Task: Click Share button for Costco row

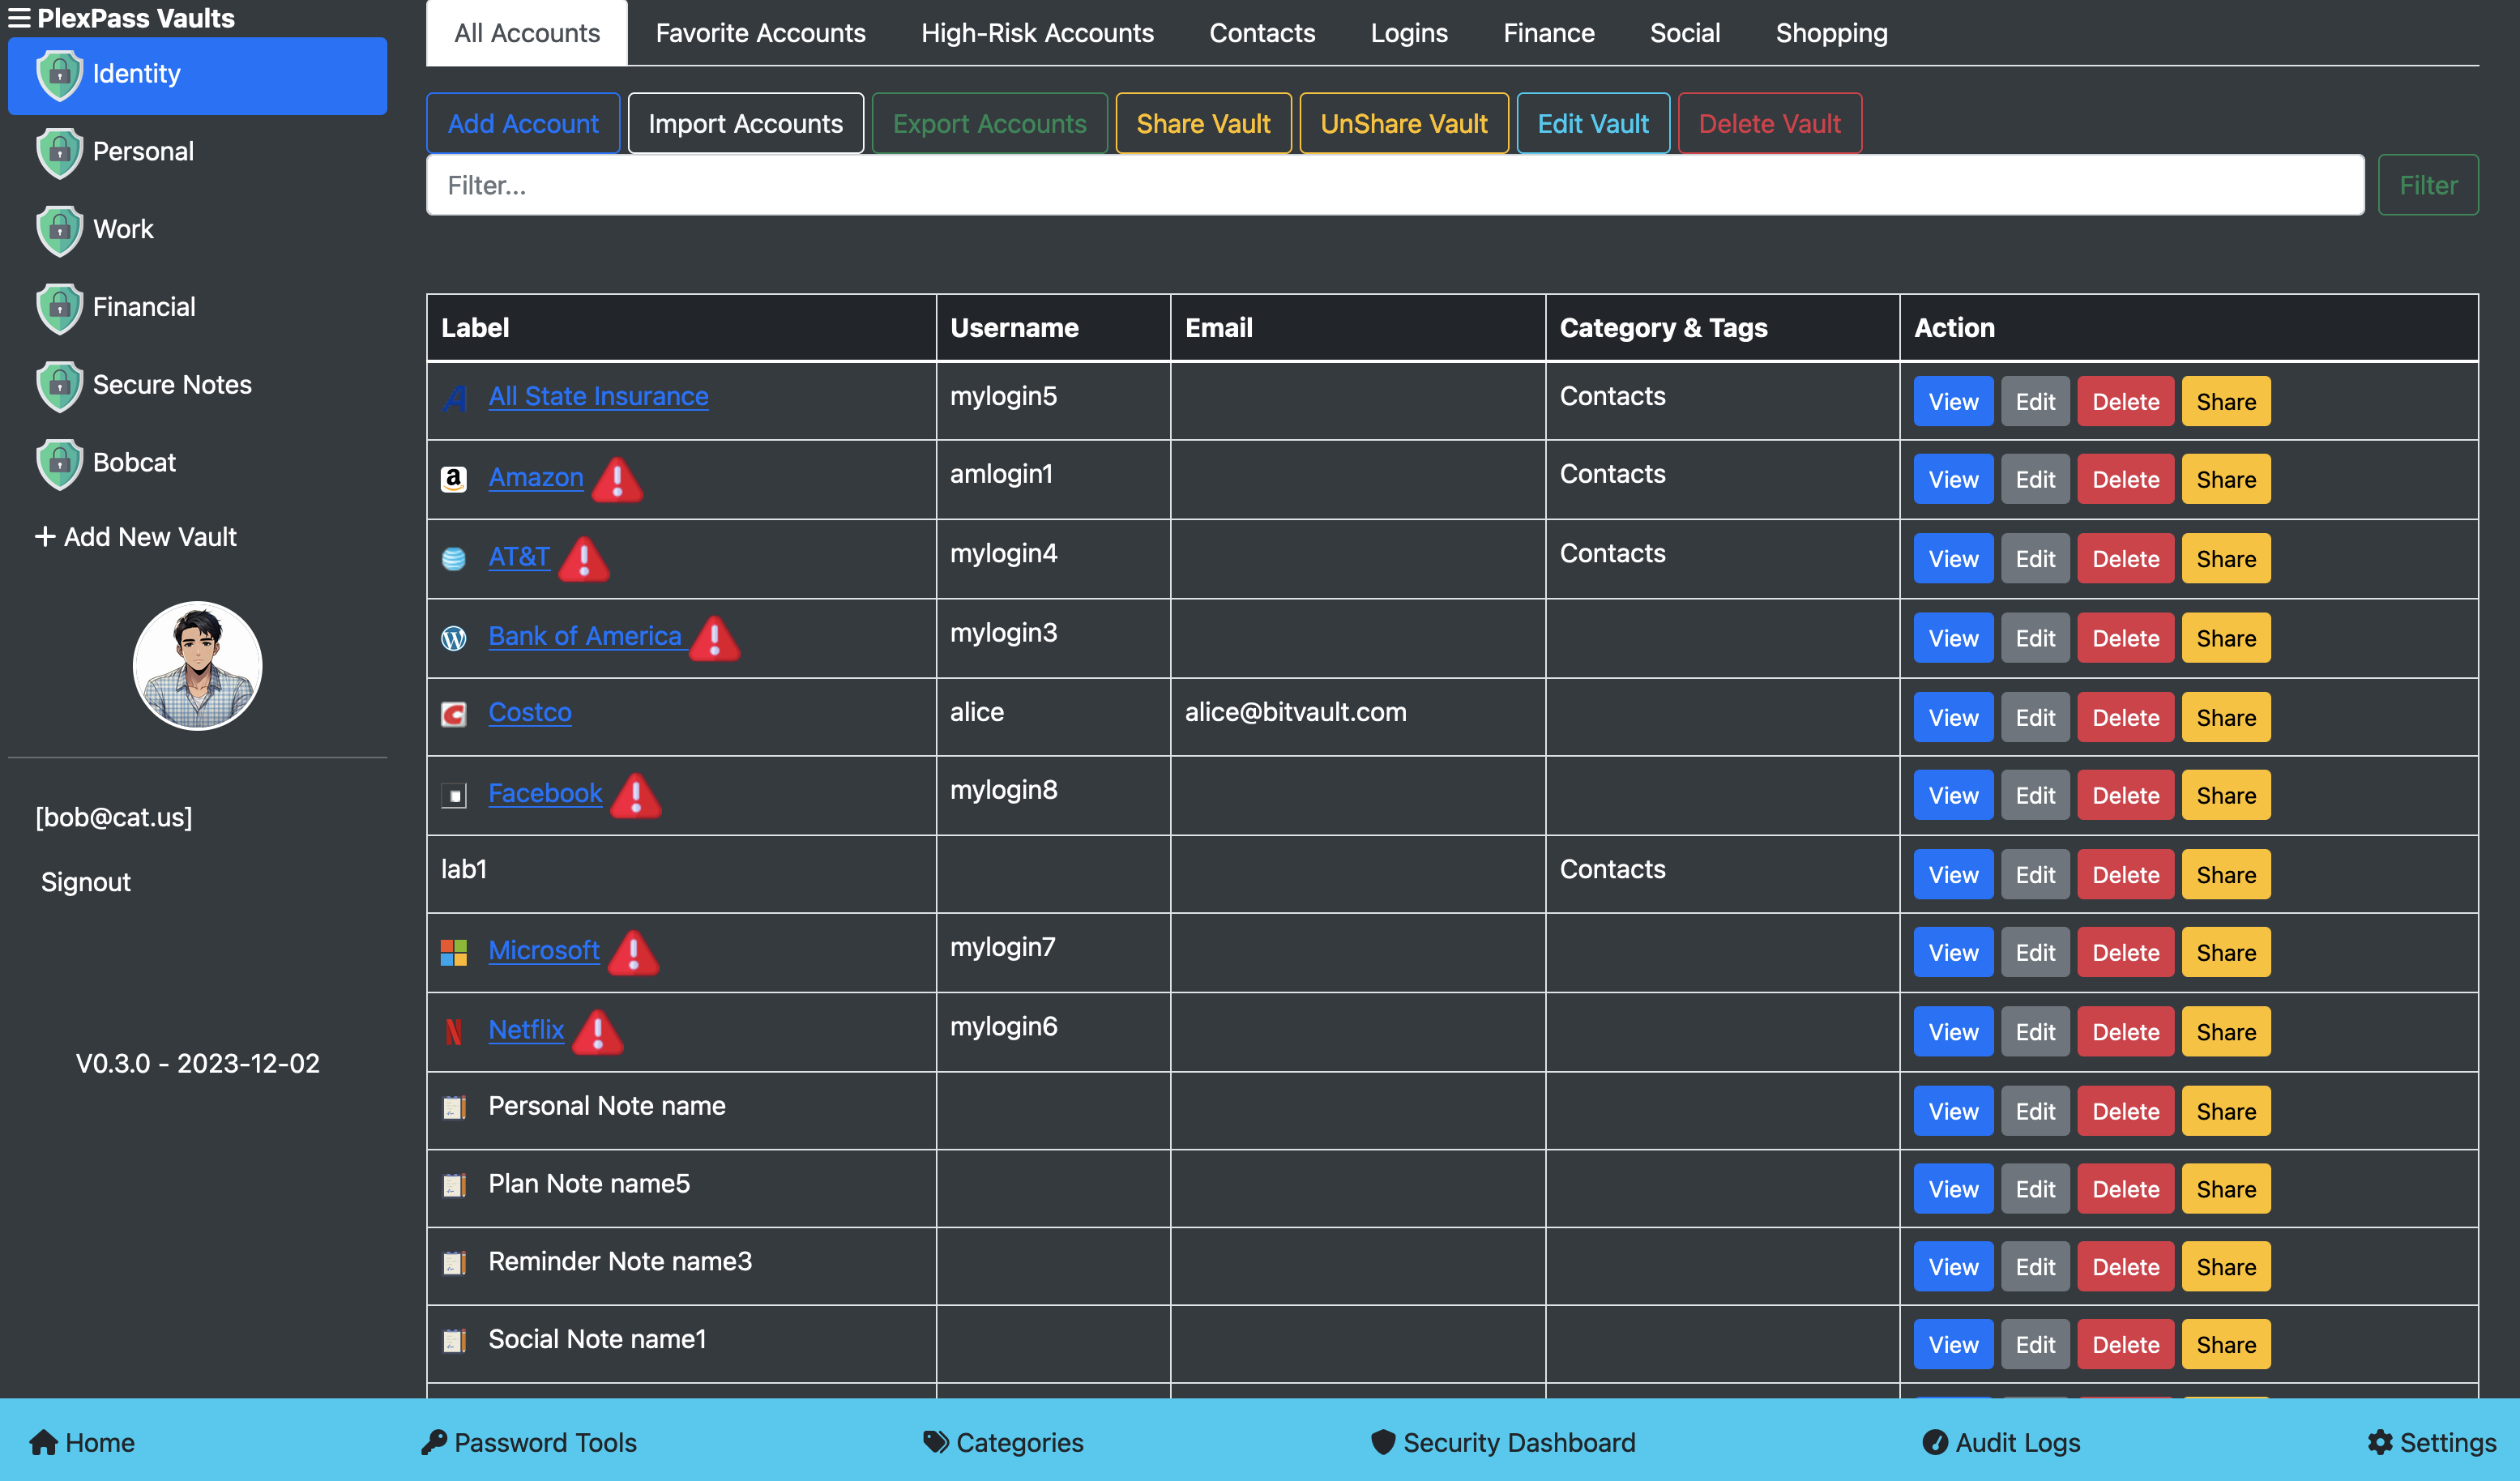Action: [x=2225, y=718]
